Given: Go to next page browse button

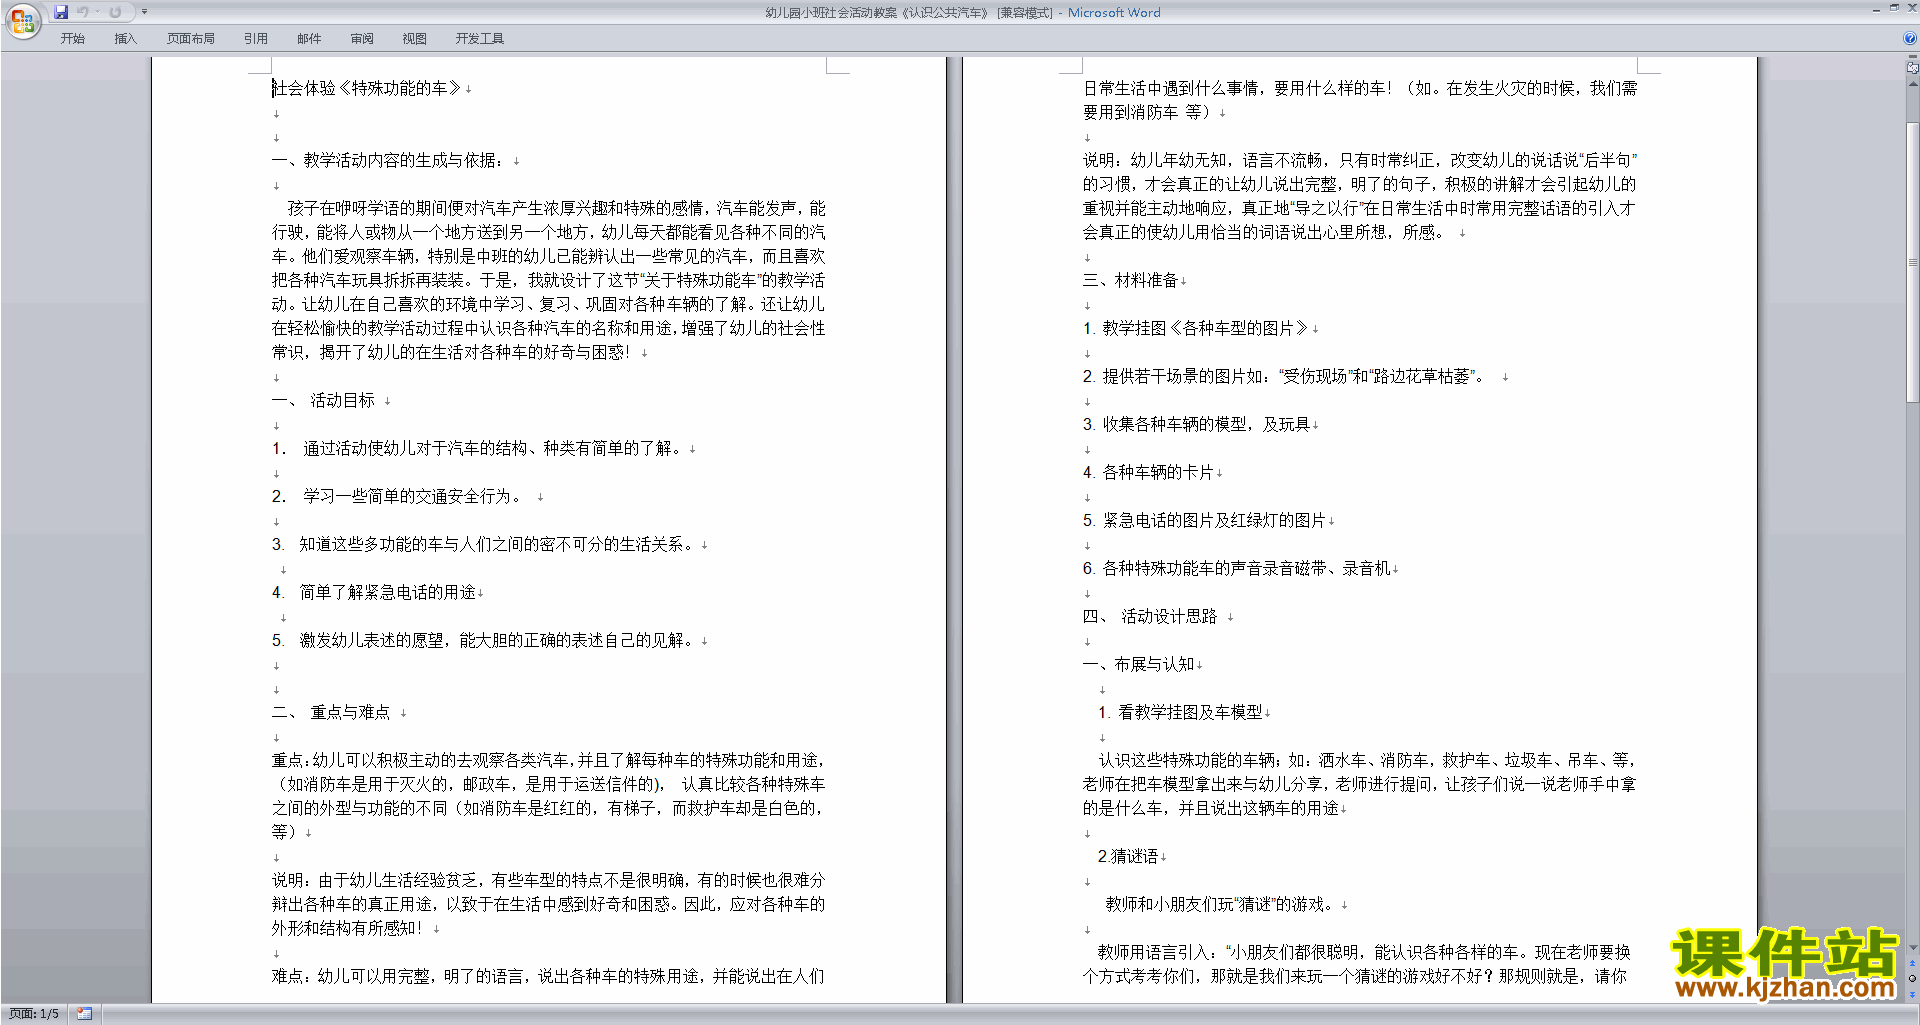Looking at the screenshot, I should click(1912, 994).
